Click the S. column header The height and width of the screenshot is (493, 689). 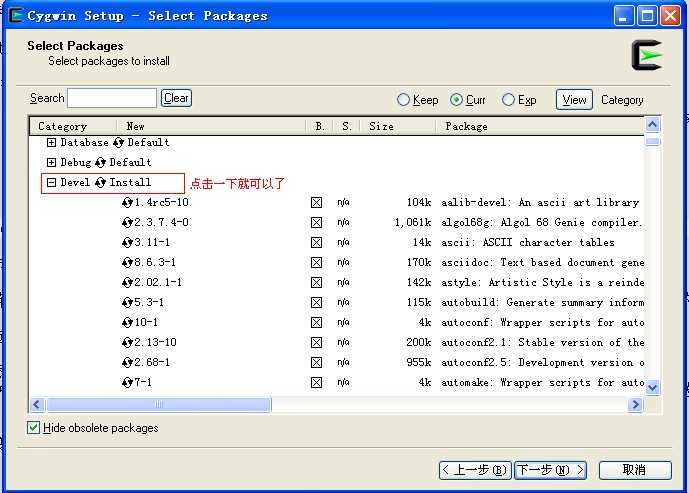347,127
